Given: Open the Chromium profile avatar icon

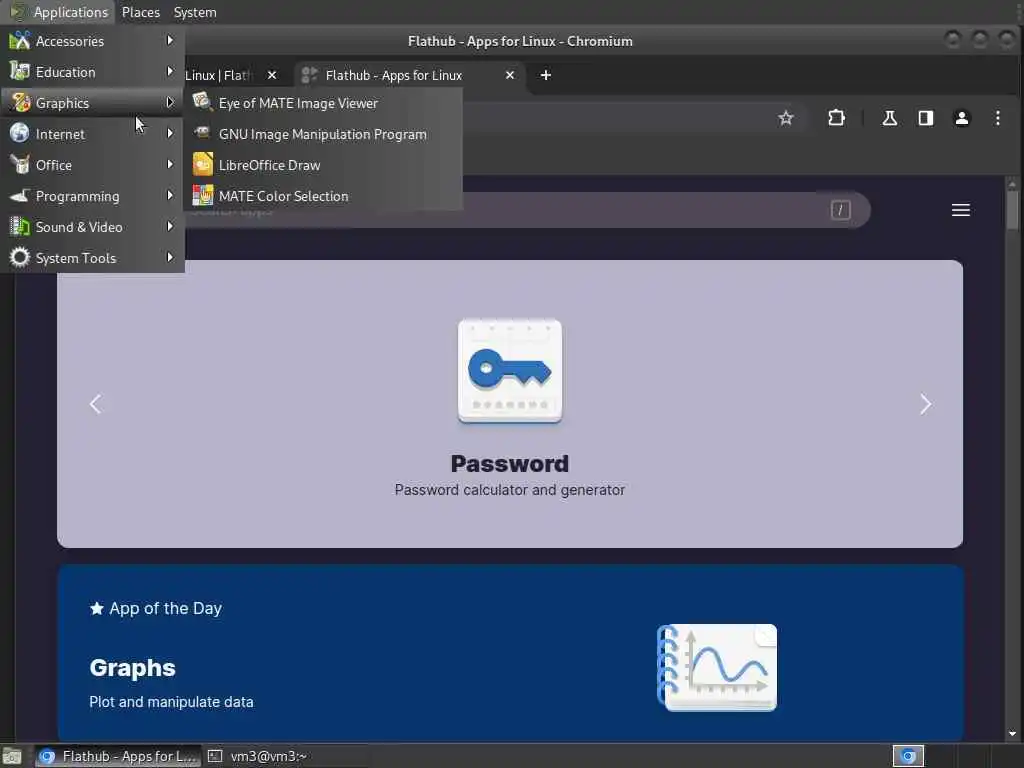Looking at the screenshot, I should pos(962,118).
